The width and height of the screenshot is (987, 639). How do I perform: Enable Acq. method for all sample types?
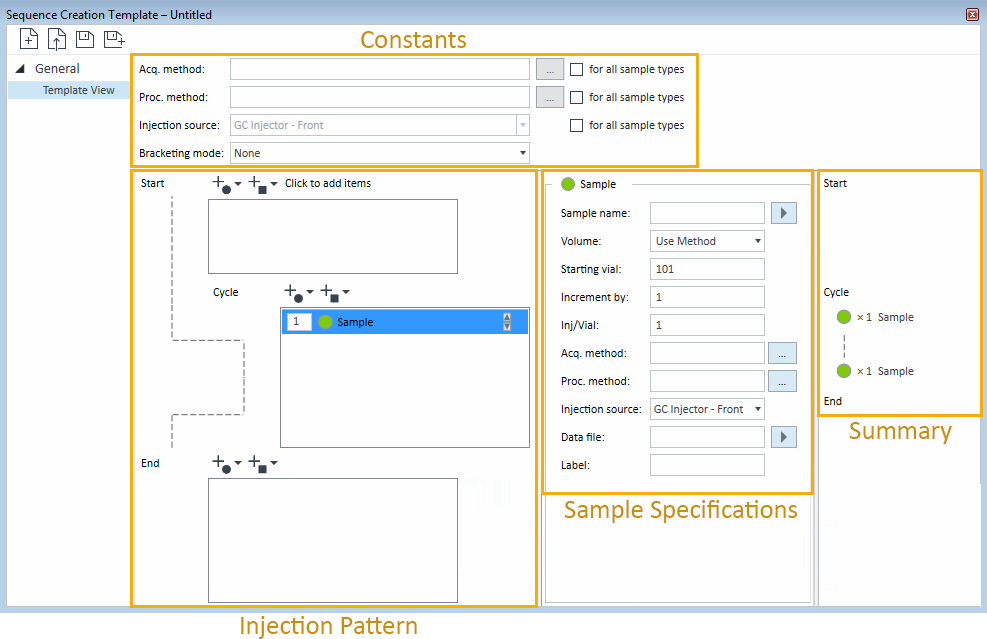[x=576, y=69]
